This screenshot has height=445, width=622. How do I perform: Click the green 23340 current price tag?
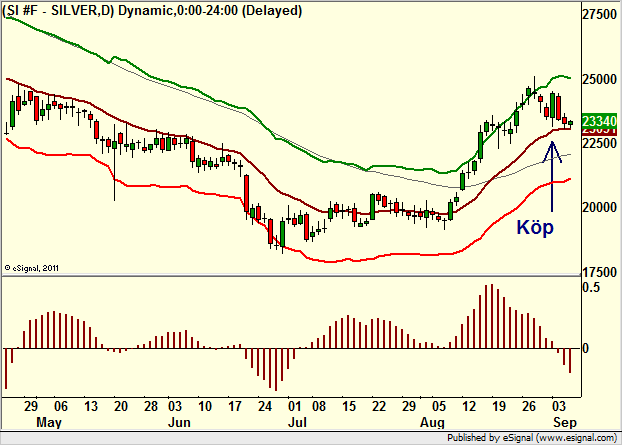(599, 121)
